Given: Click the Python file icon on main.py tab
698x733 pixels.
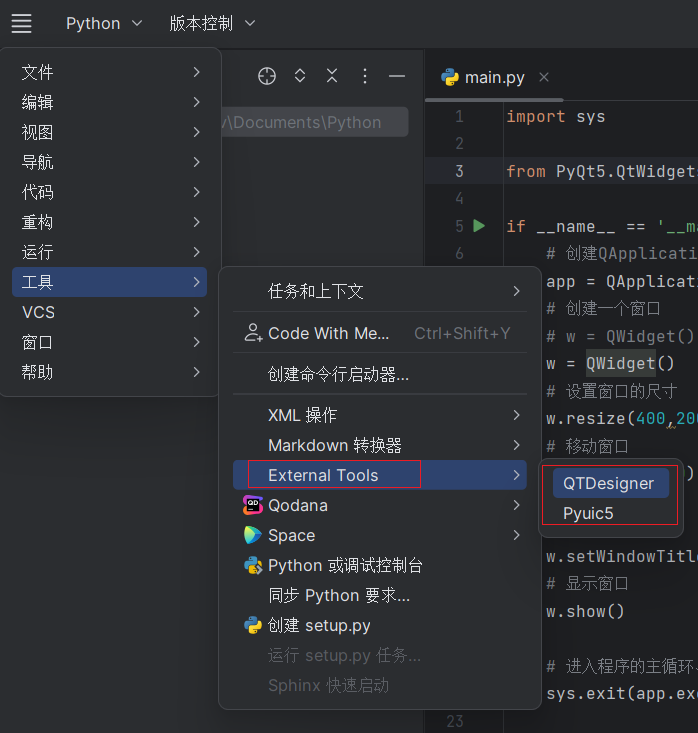Looking at the screenshot, I should [x=450, y=77].
